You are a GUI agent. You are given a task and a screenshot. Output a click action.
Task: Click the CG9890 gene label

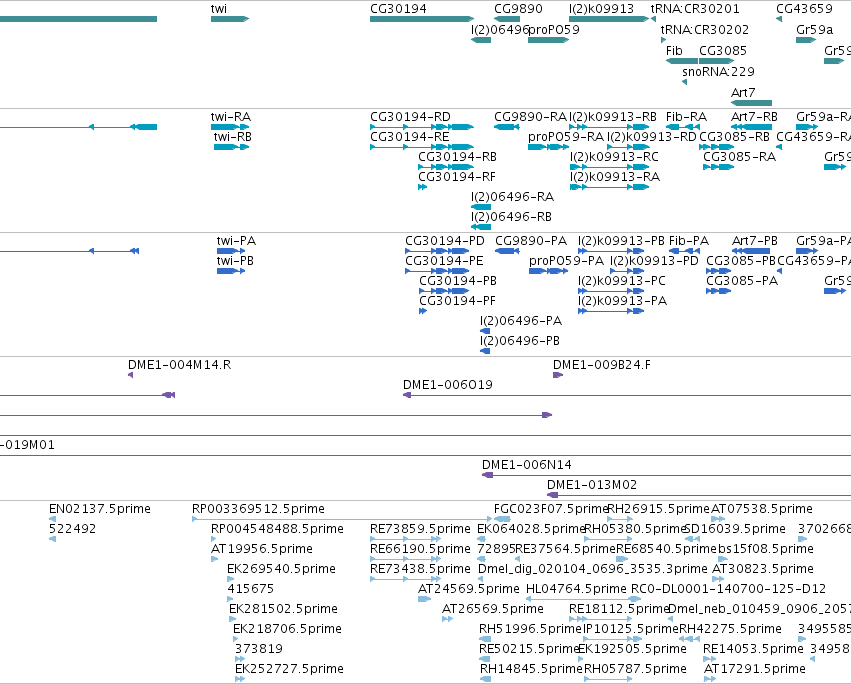pos(518,9)
